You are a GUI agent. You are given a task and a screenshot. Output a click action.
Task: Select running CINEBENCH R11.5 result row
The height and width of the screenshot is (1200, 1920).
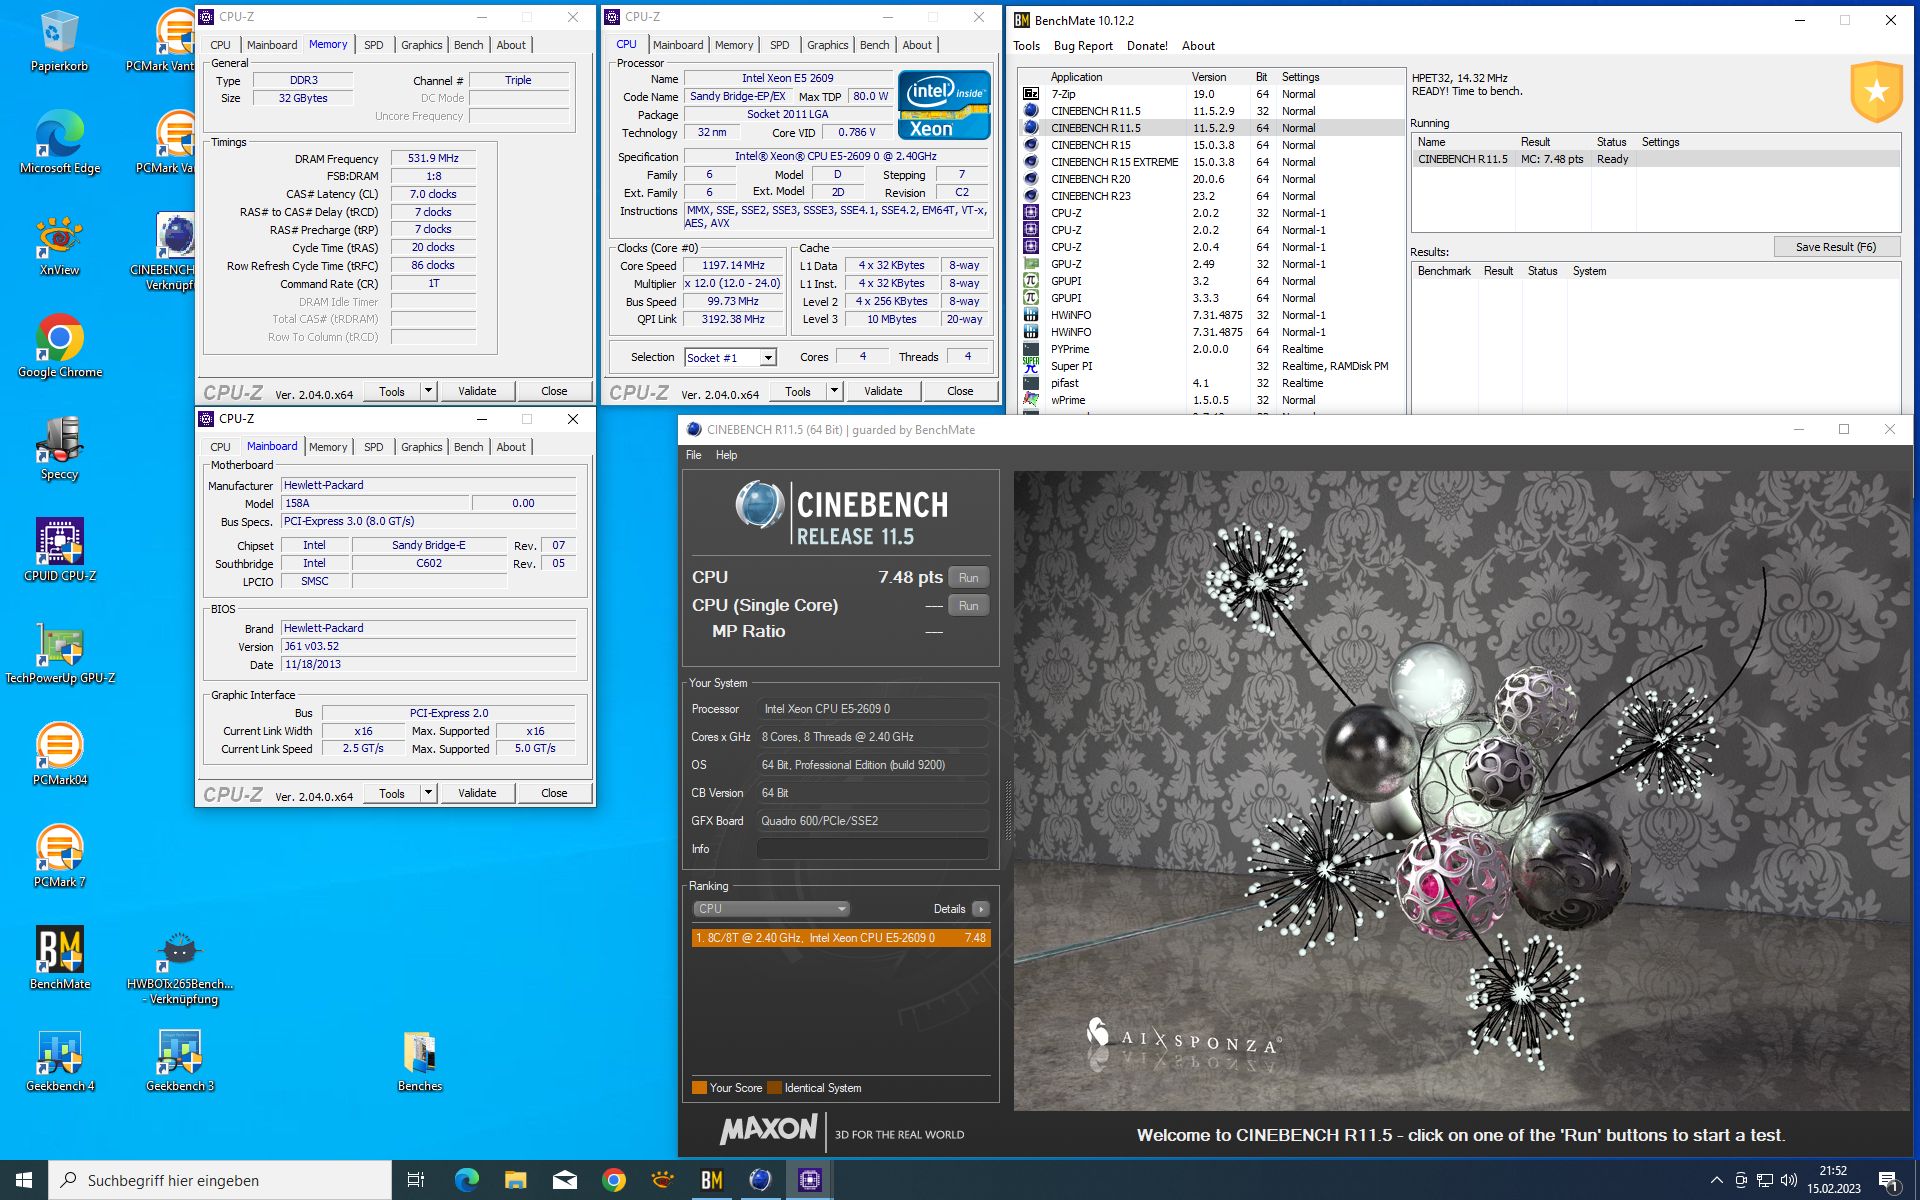pyautogui.click(x=1656, y=159)
